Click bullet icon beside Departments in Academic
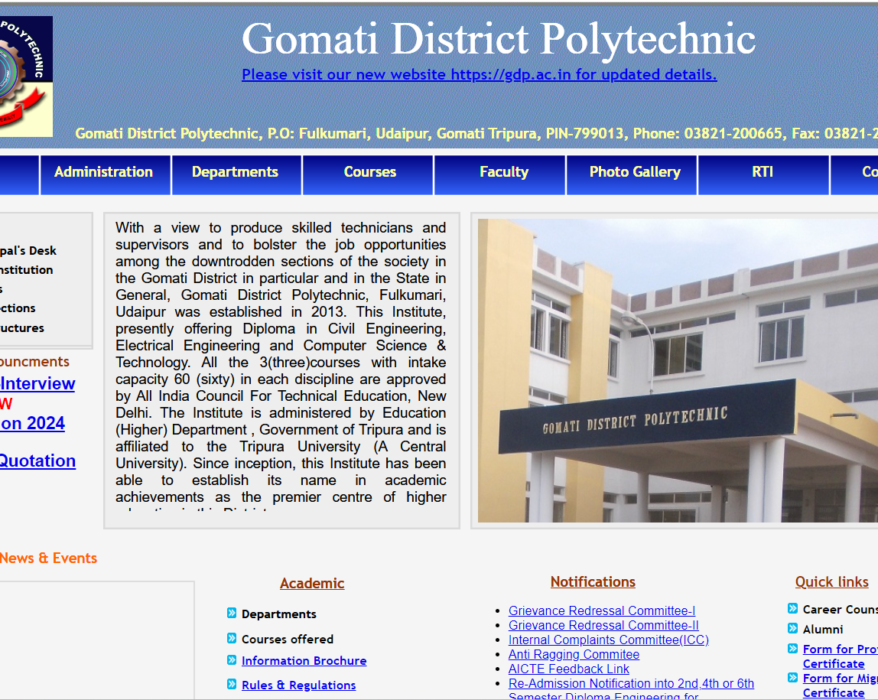The image size is (878, 700). coord(232,613)
